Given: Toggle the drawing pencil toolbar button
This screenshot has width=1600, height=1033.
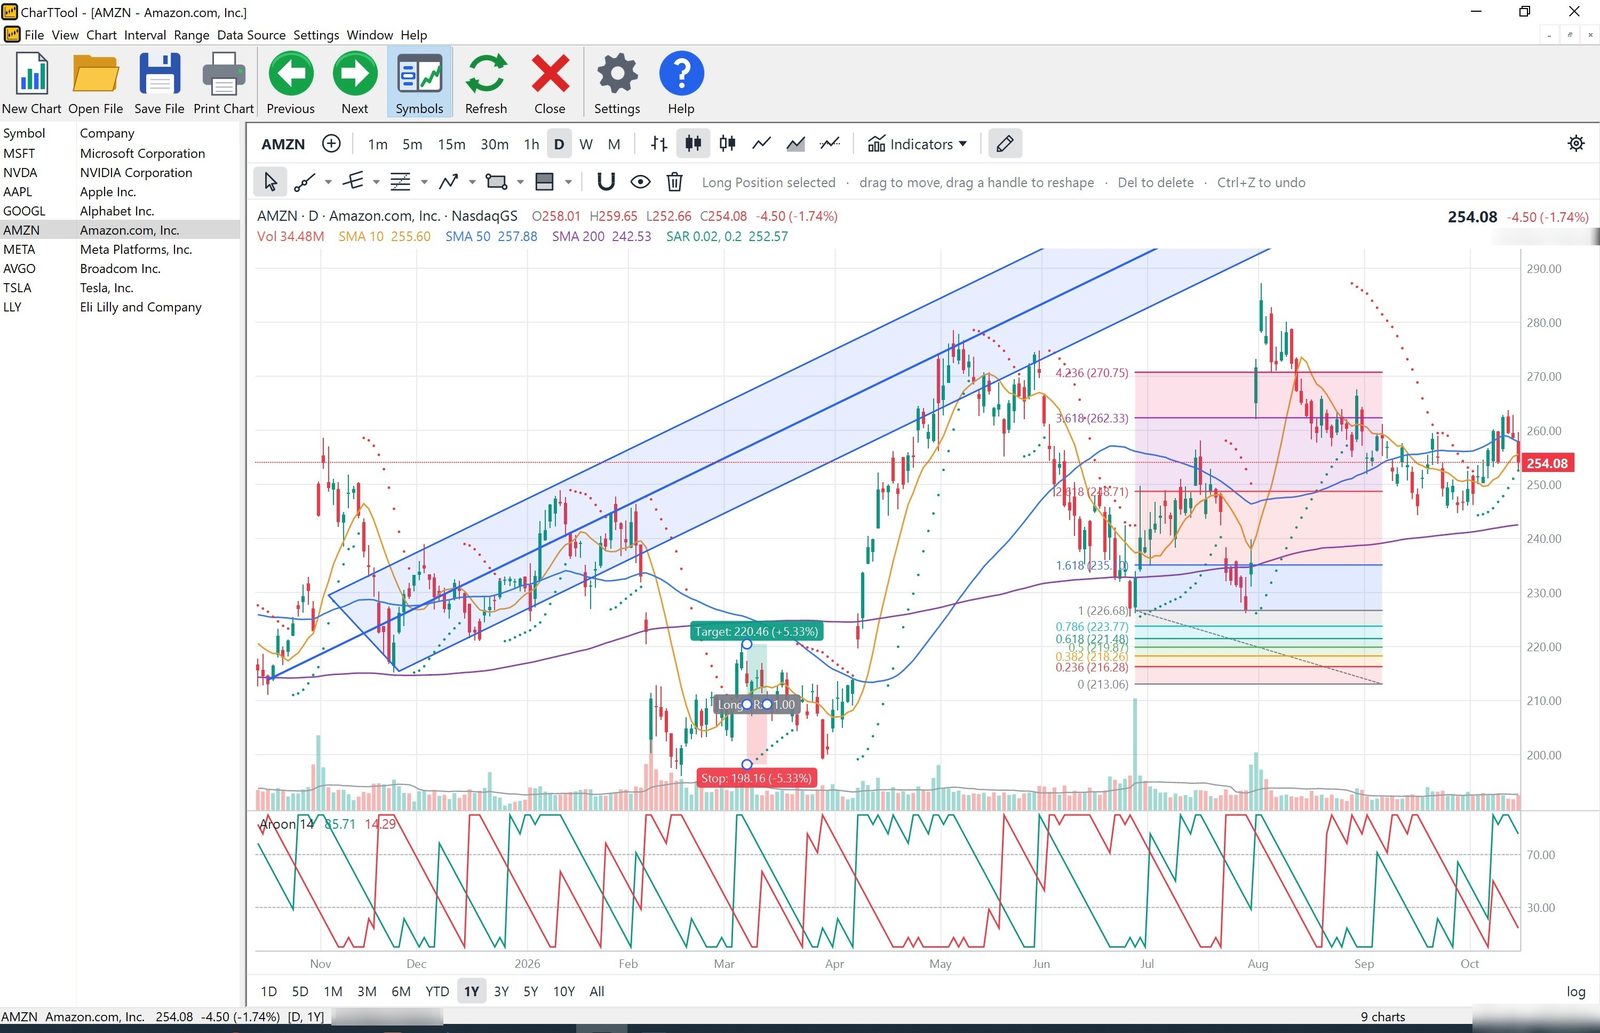Looking at the screenshot, I should (1005, 144).
